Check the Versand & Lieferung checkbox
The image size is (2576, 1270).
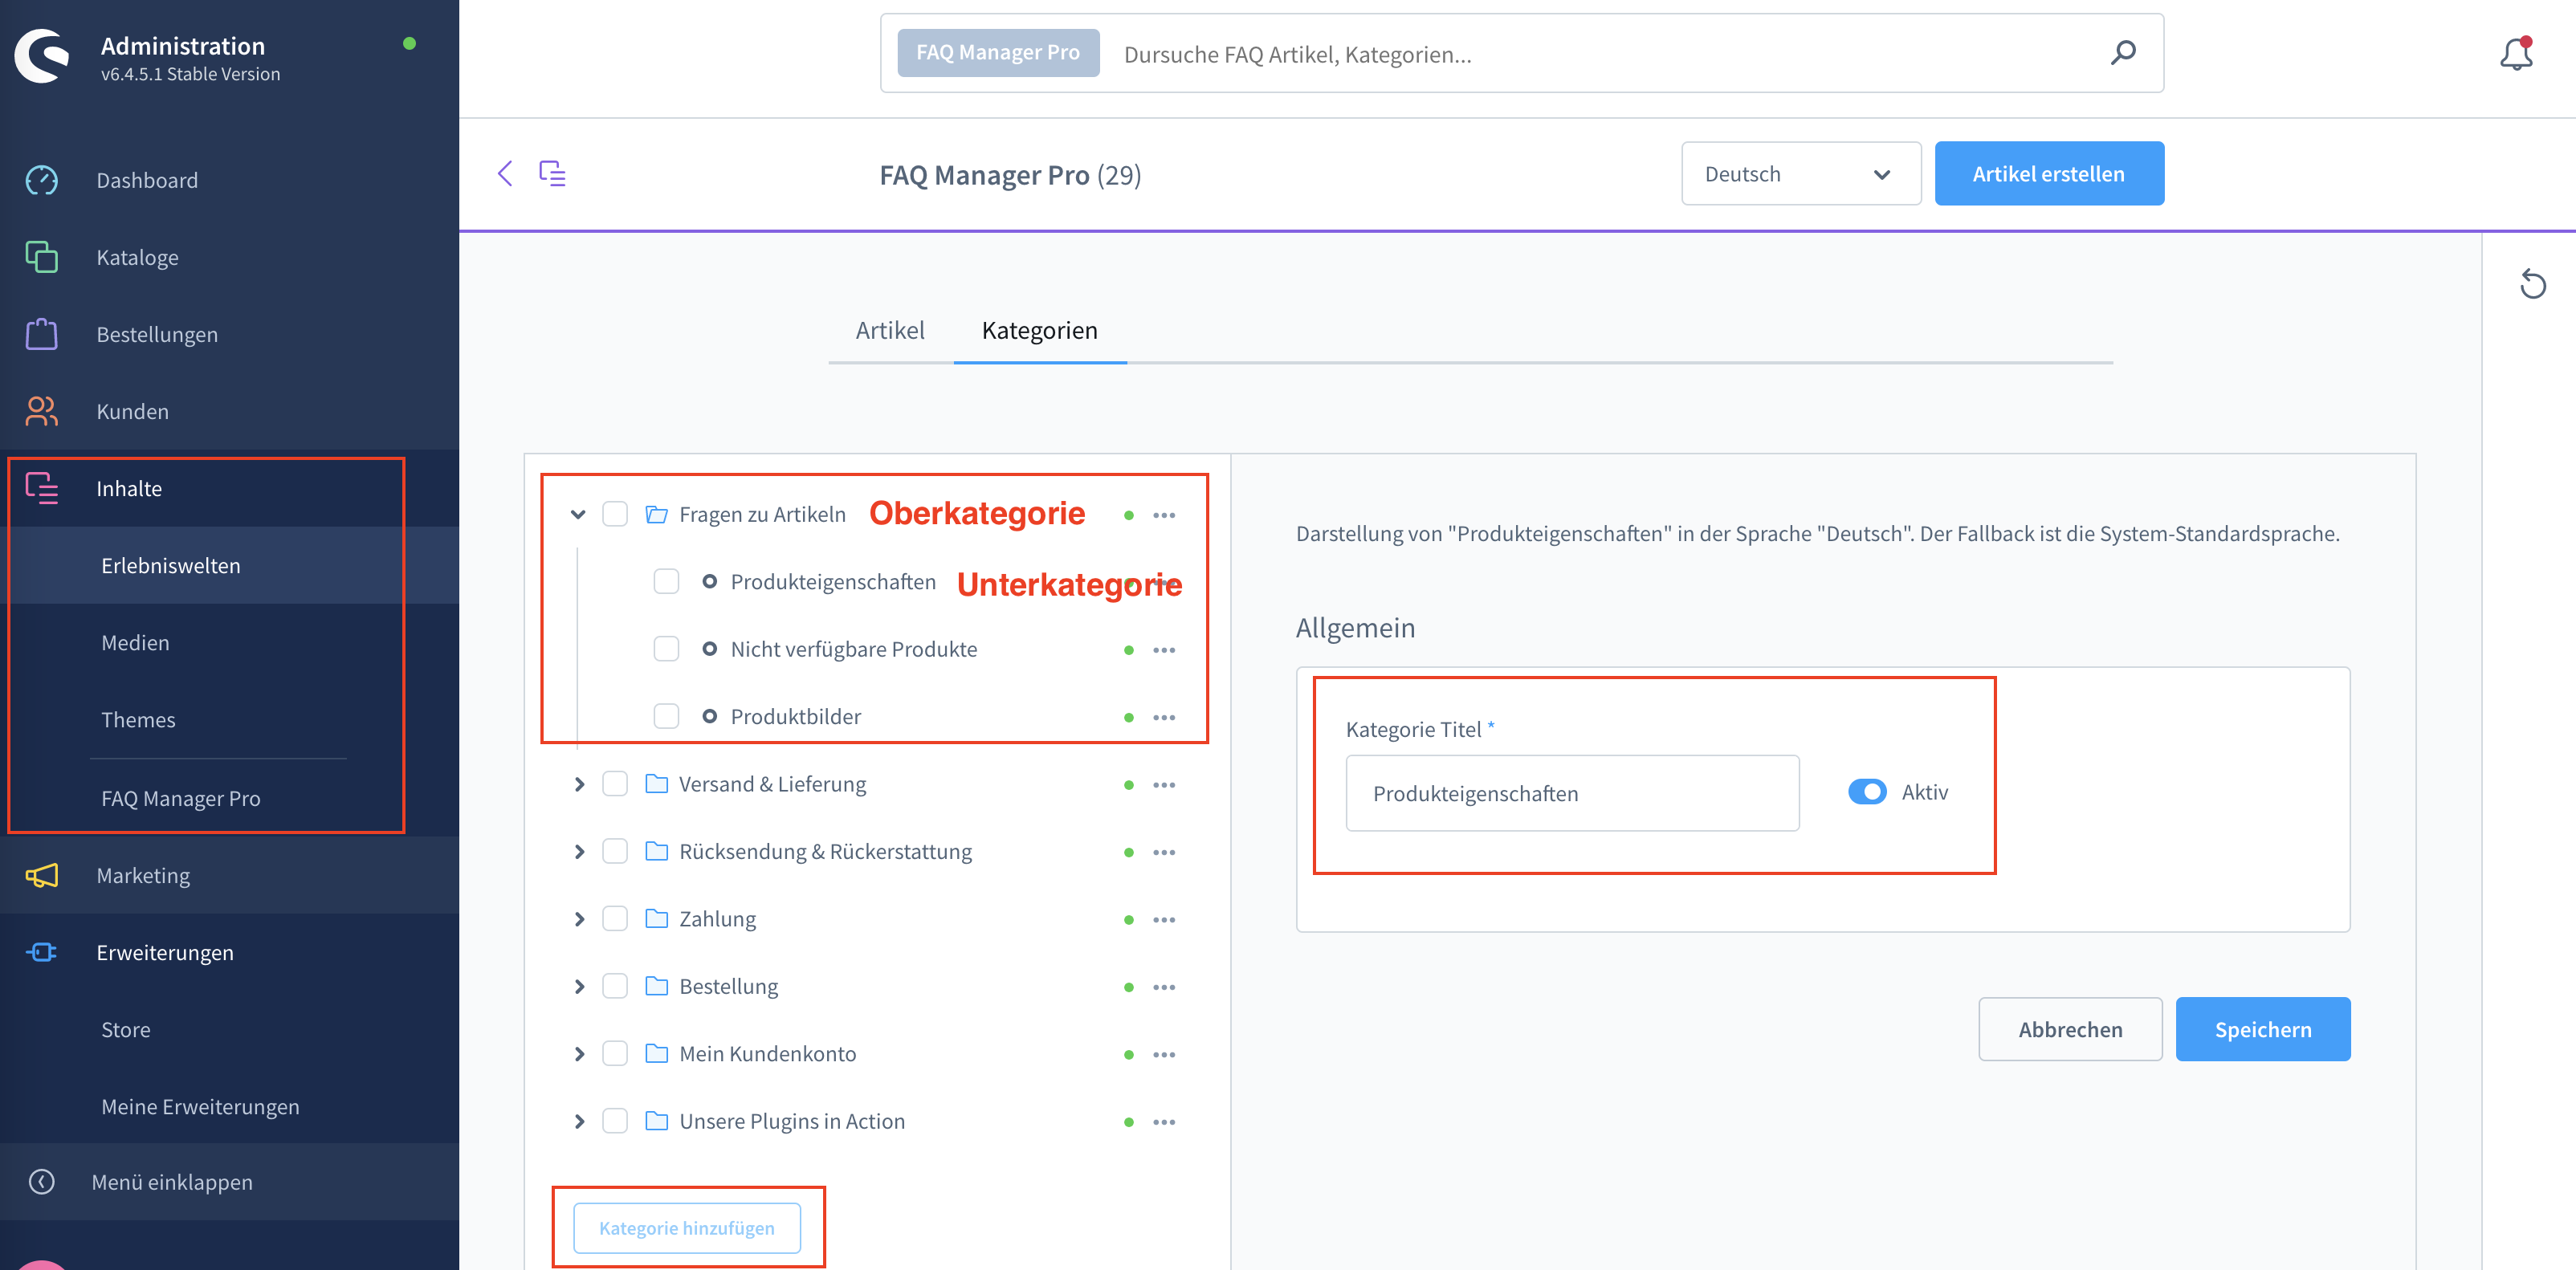pos(615,783)
